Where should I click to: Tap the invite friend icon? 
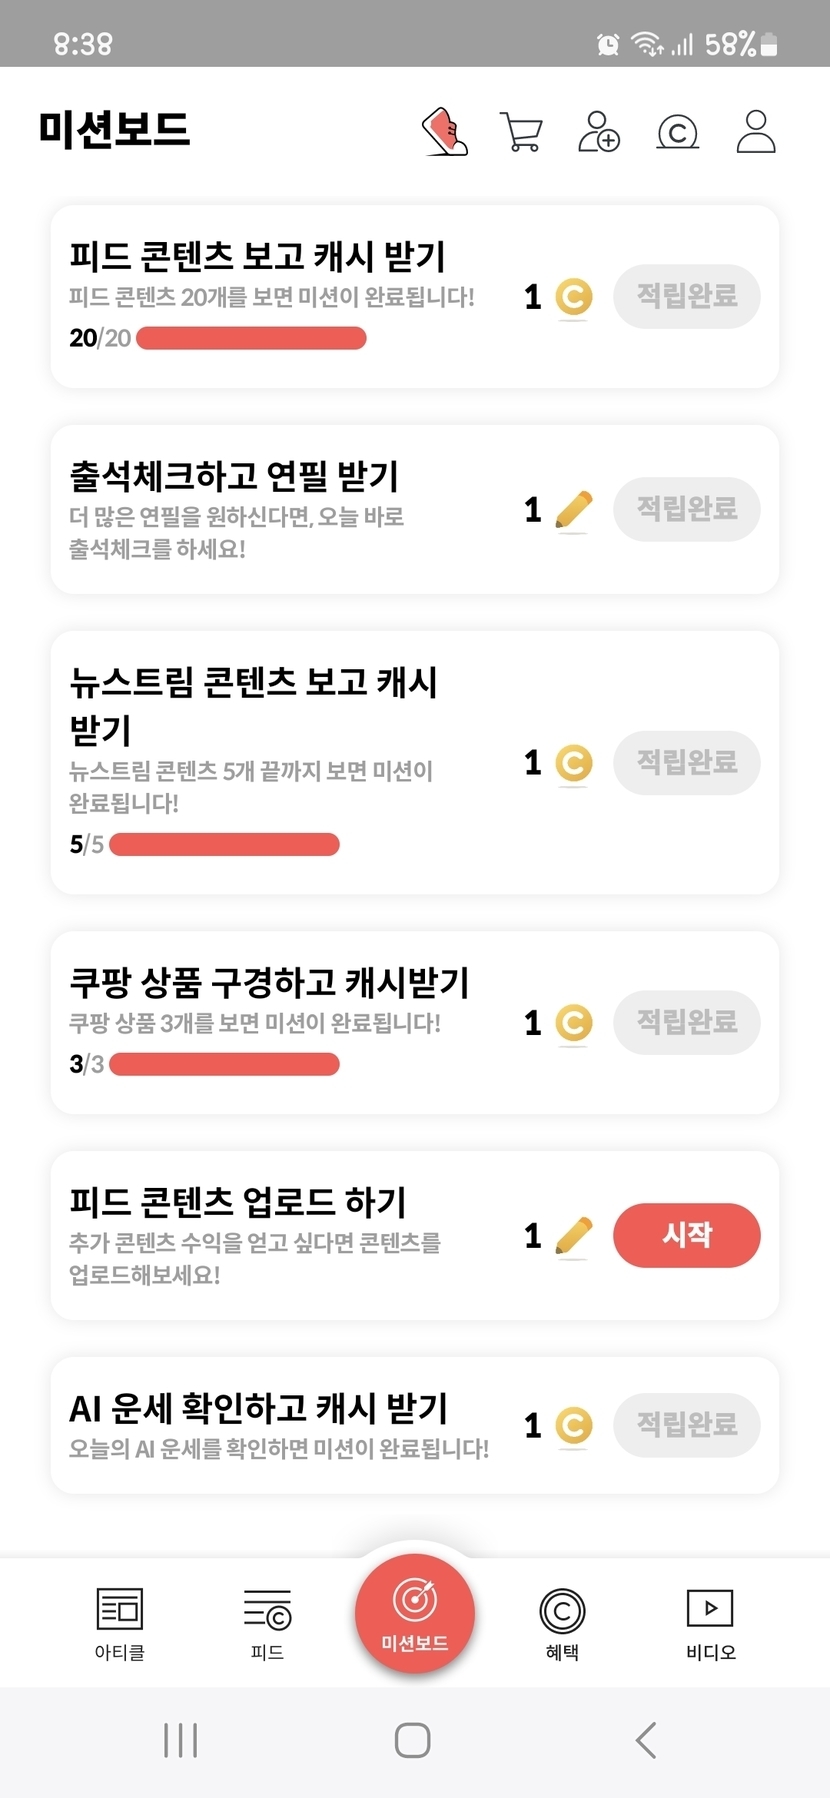coord(599,131)
